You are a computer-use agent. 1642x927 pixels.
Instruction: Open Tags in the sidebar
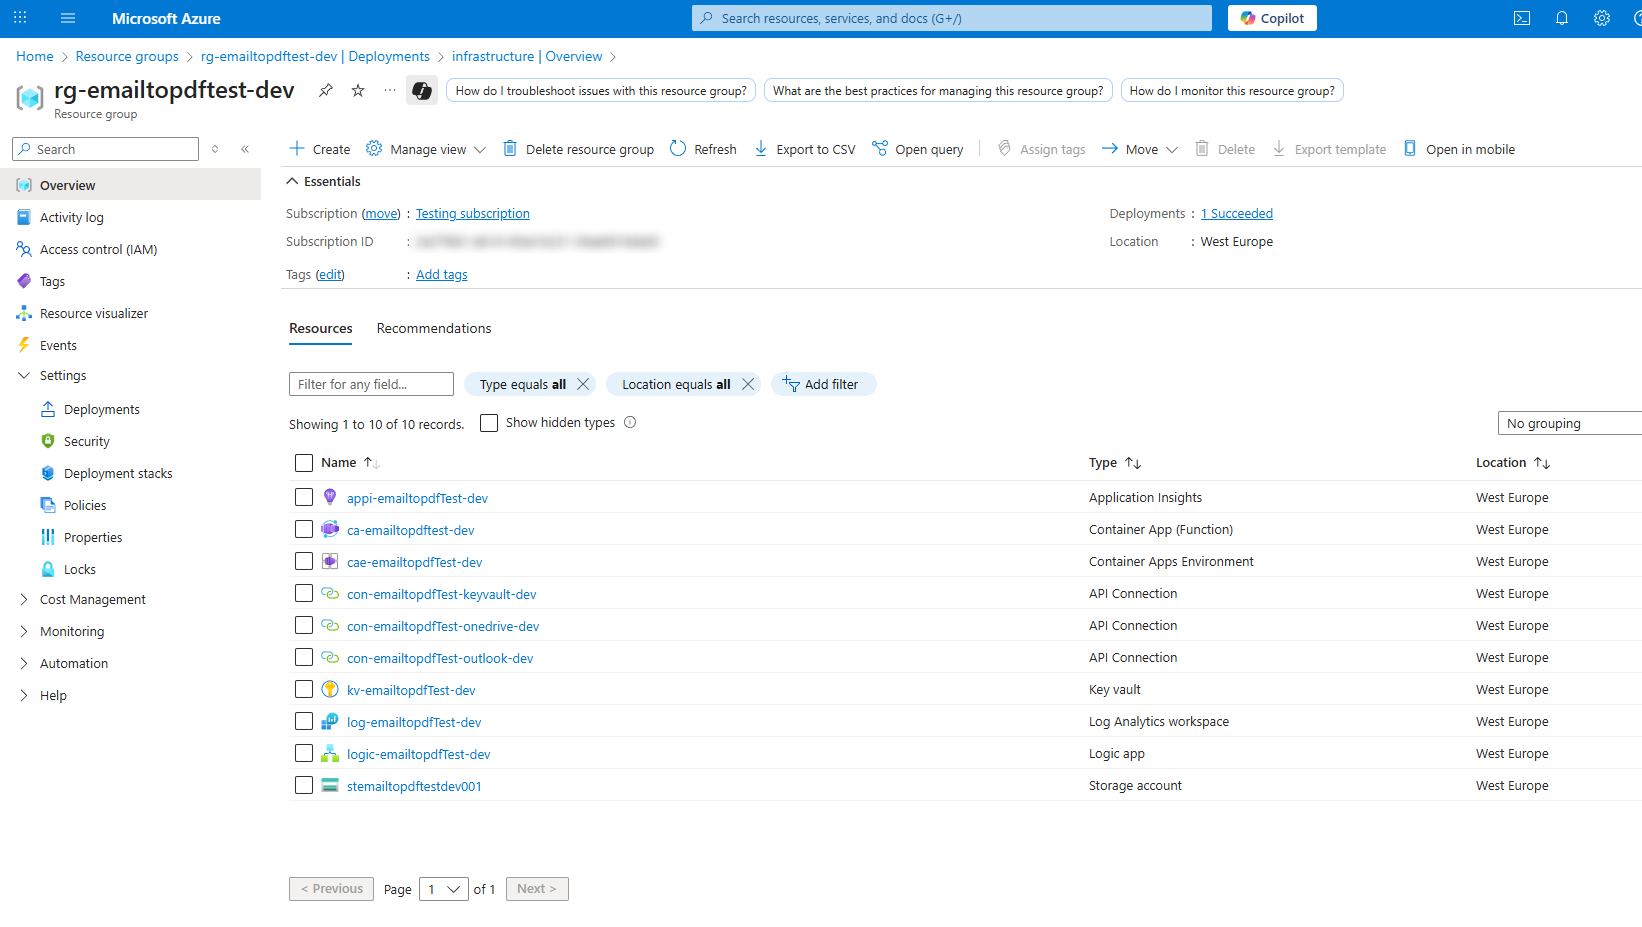click(52, 281)
